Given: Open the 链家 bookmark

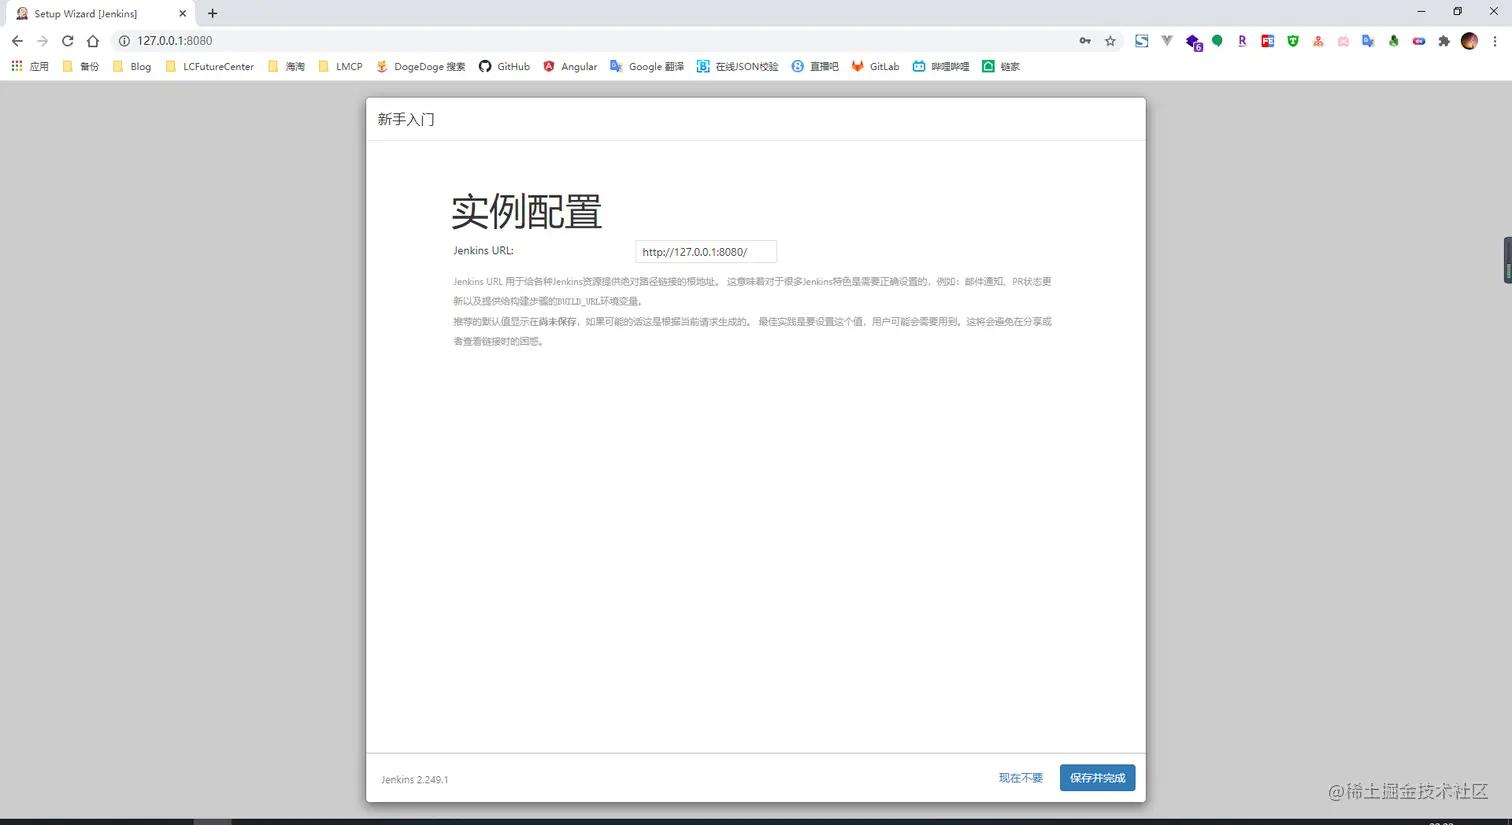Looking at the screenshot, I should click(x=1001, y=66).
